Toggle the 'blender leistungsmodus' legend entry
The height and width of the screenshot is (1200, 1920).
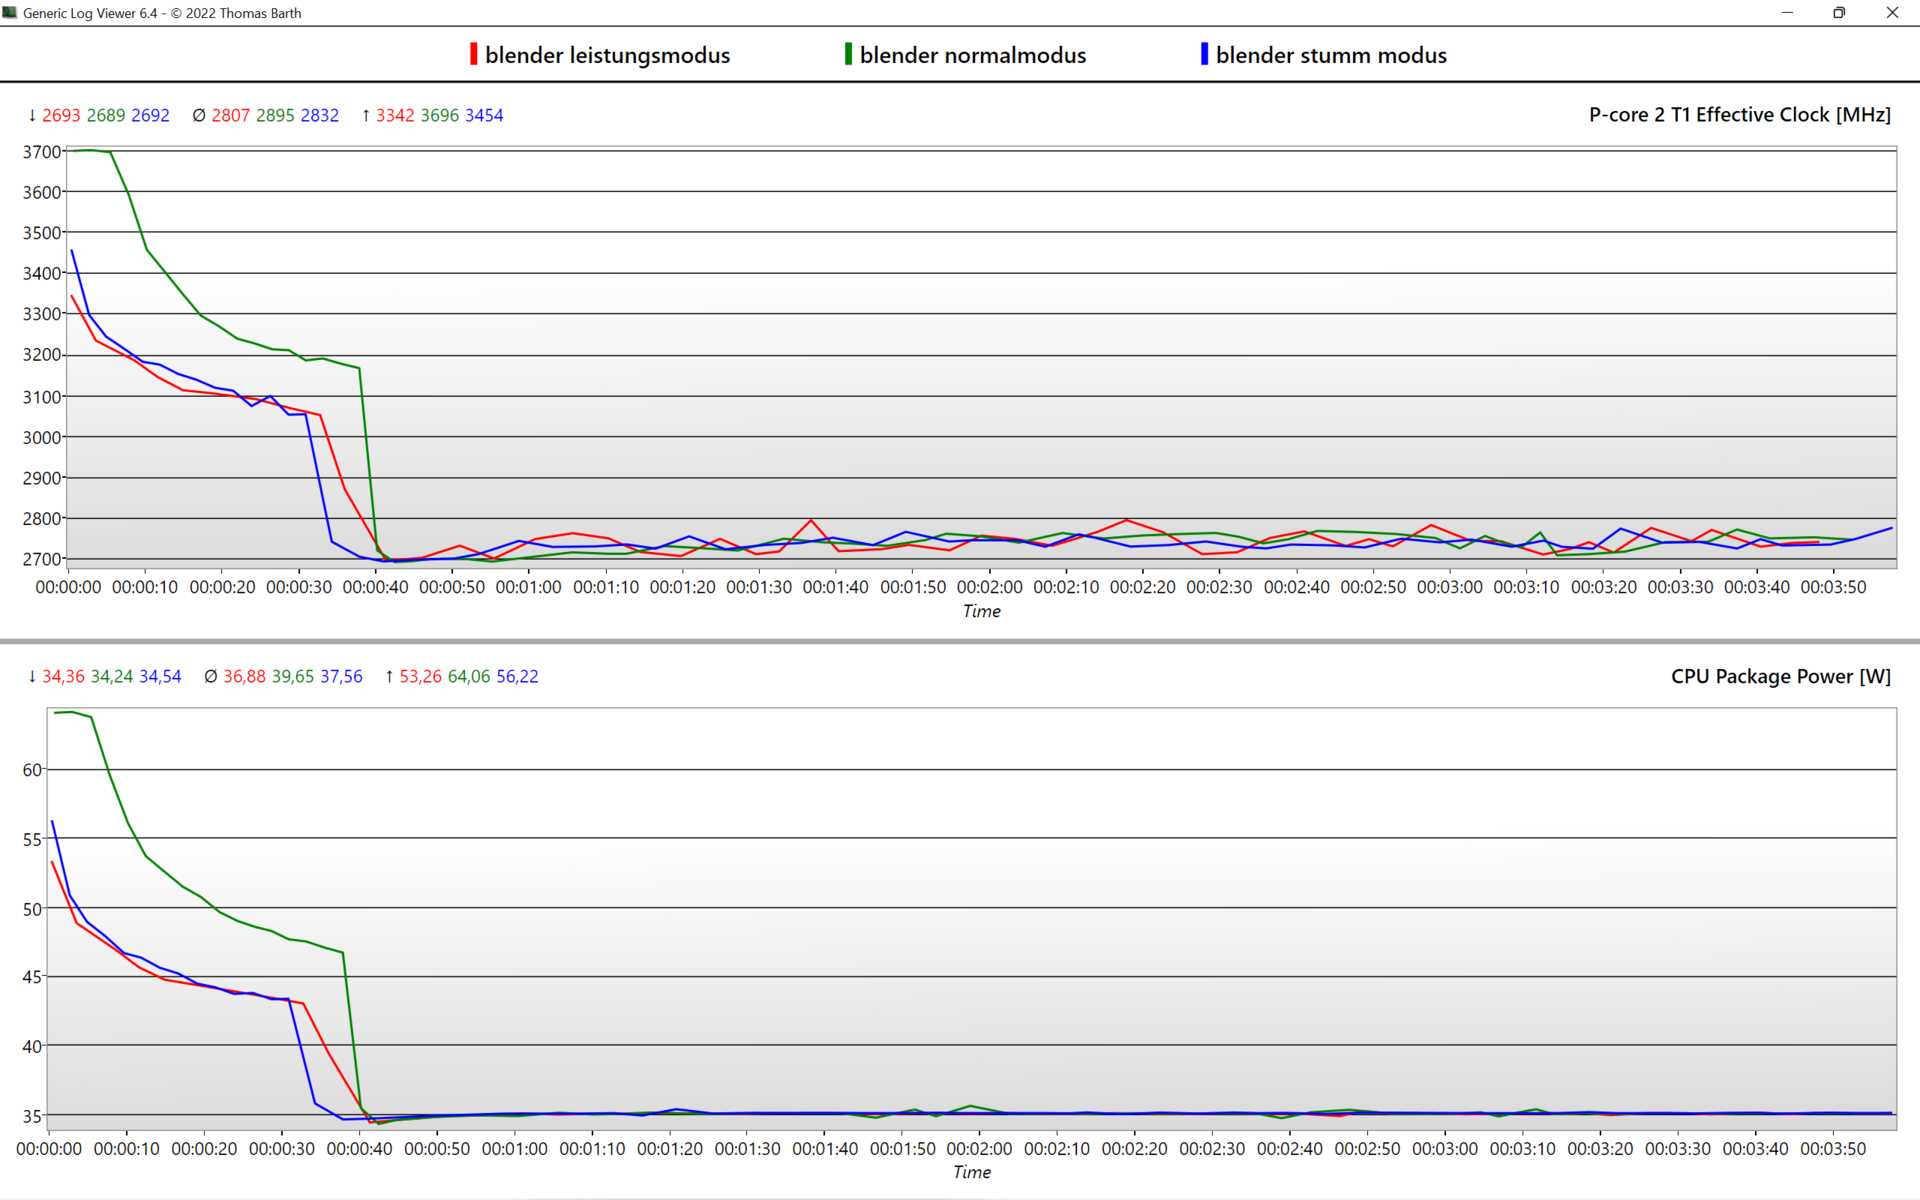pyautogui.click(x=607, y=56)
